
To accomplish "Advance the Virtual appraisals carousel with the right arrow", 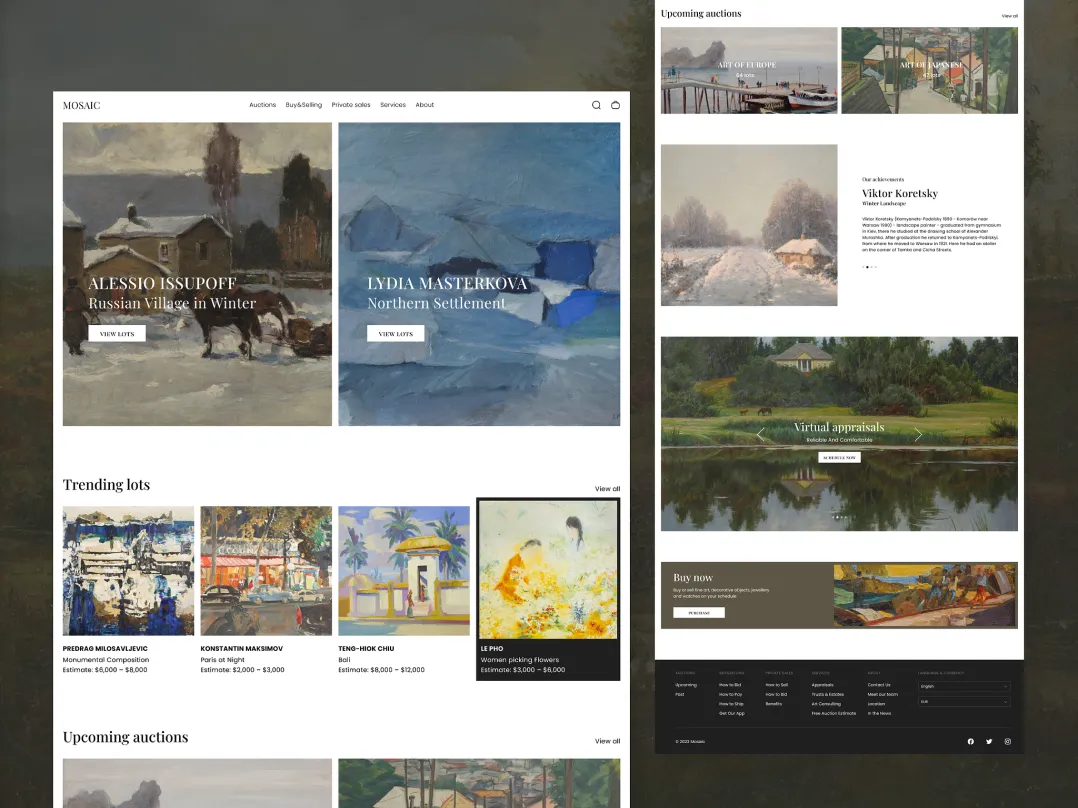I will click(x=918, y=433).
